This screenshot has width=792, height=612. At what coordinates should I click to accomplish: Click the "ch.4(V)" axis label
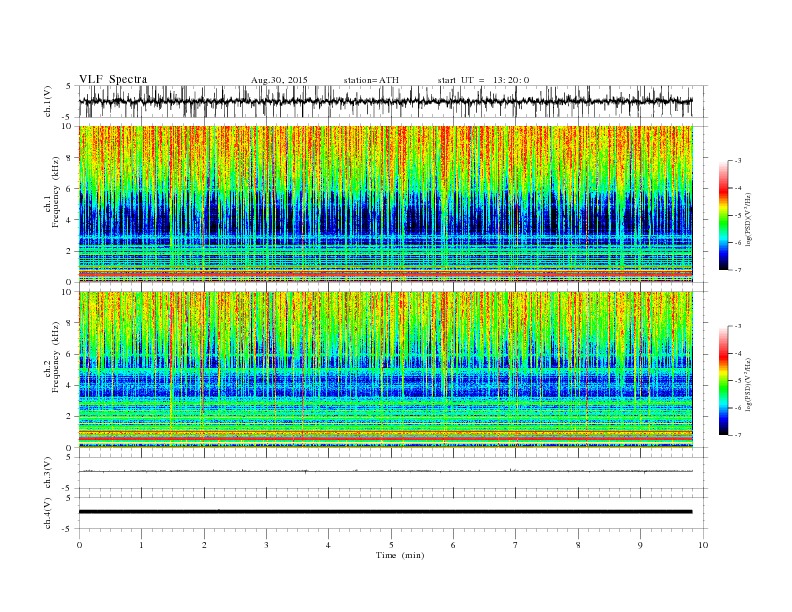pos(48,513)
